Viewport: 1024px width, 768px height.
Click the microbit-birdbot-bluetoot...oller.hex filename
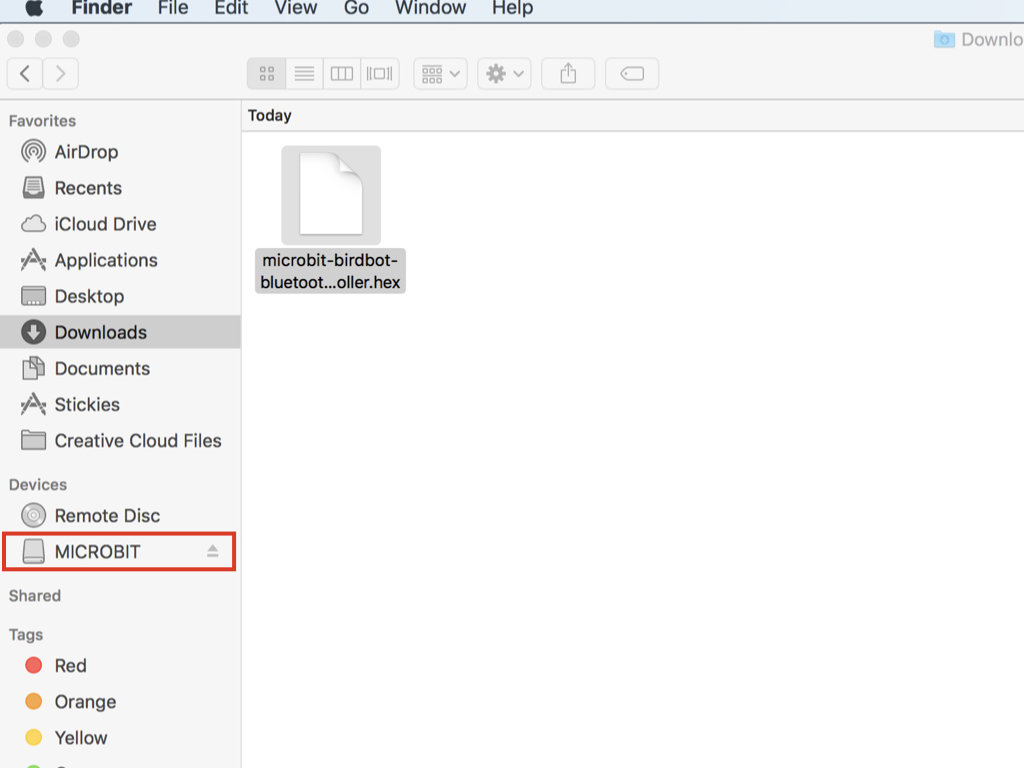pos(330,271)
